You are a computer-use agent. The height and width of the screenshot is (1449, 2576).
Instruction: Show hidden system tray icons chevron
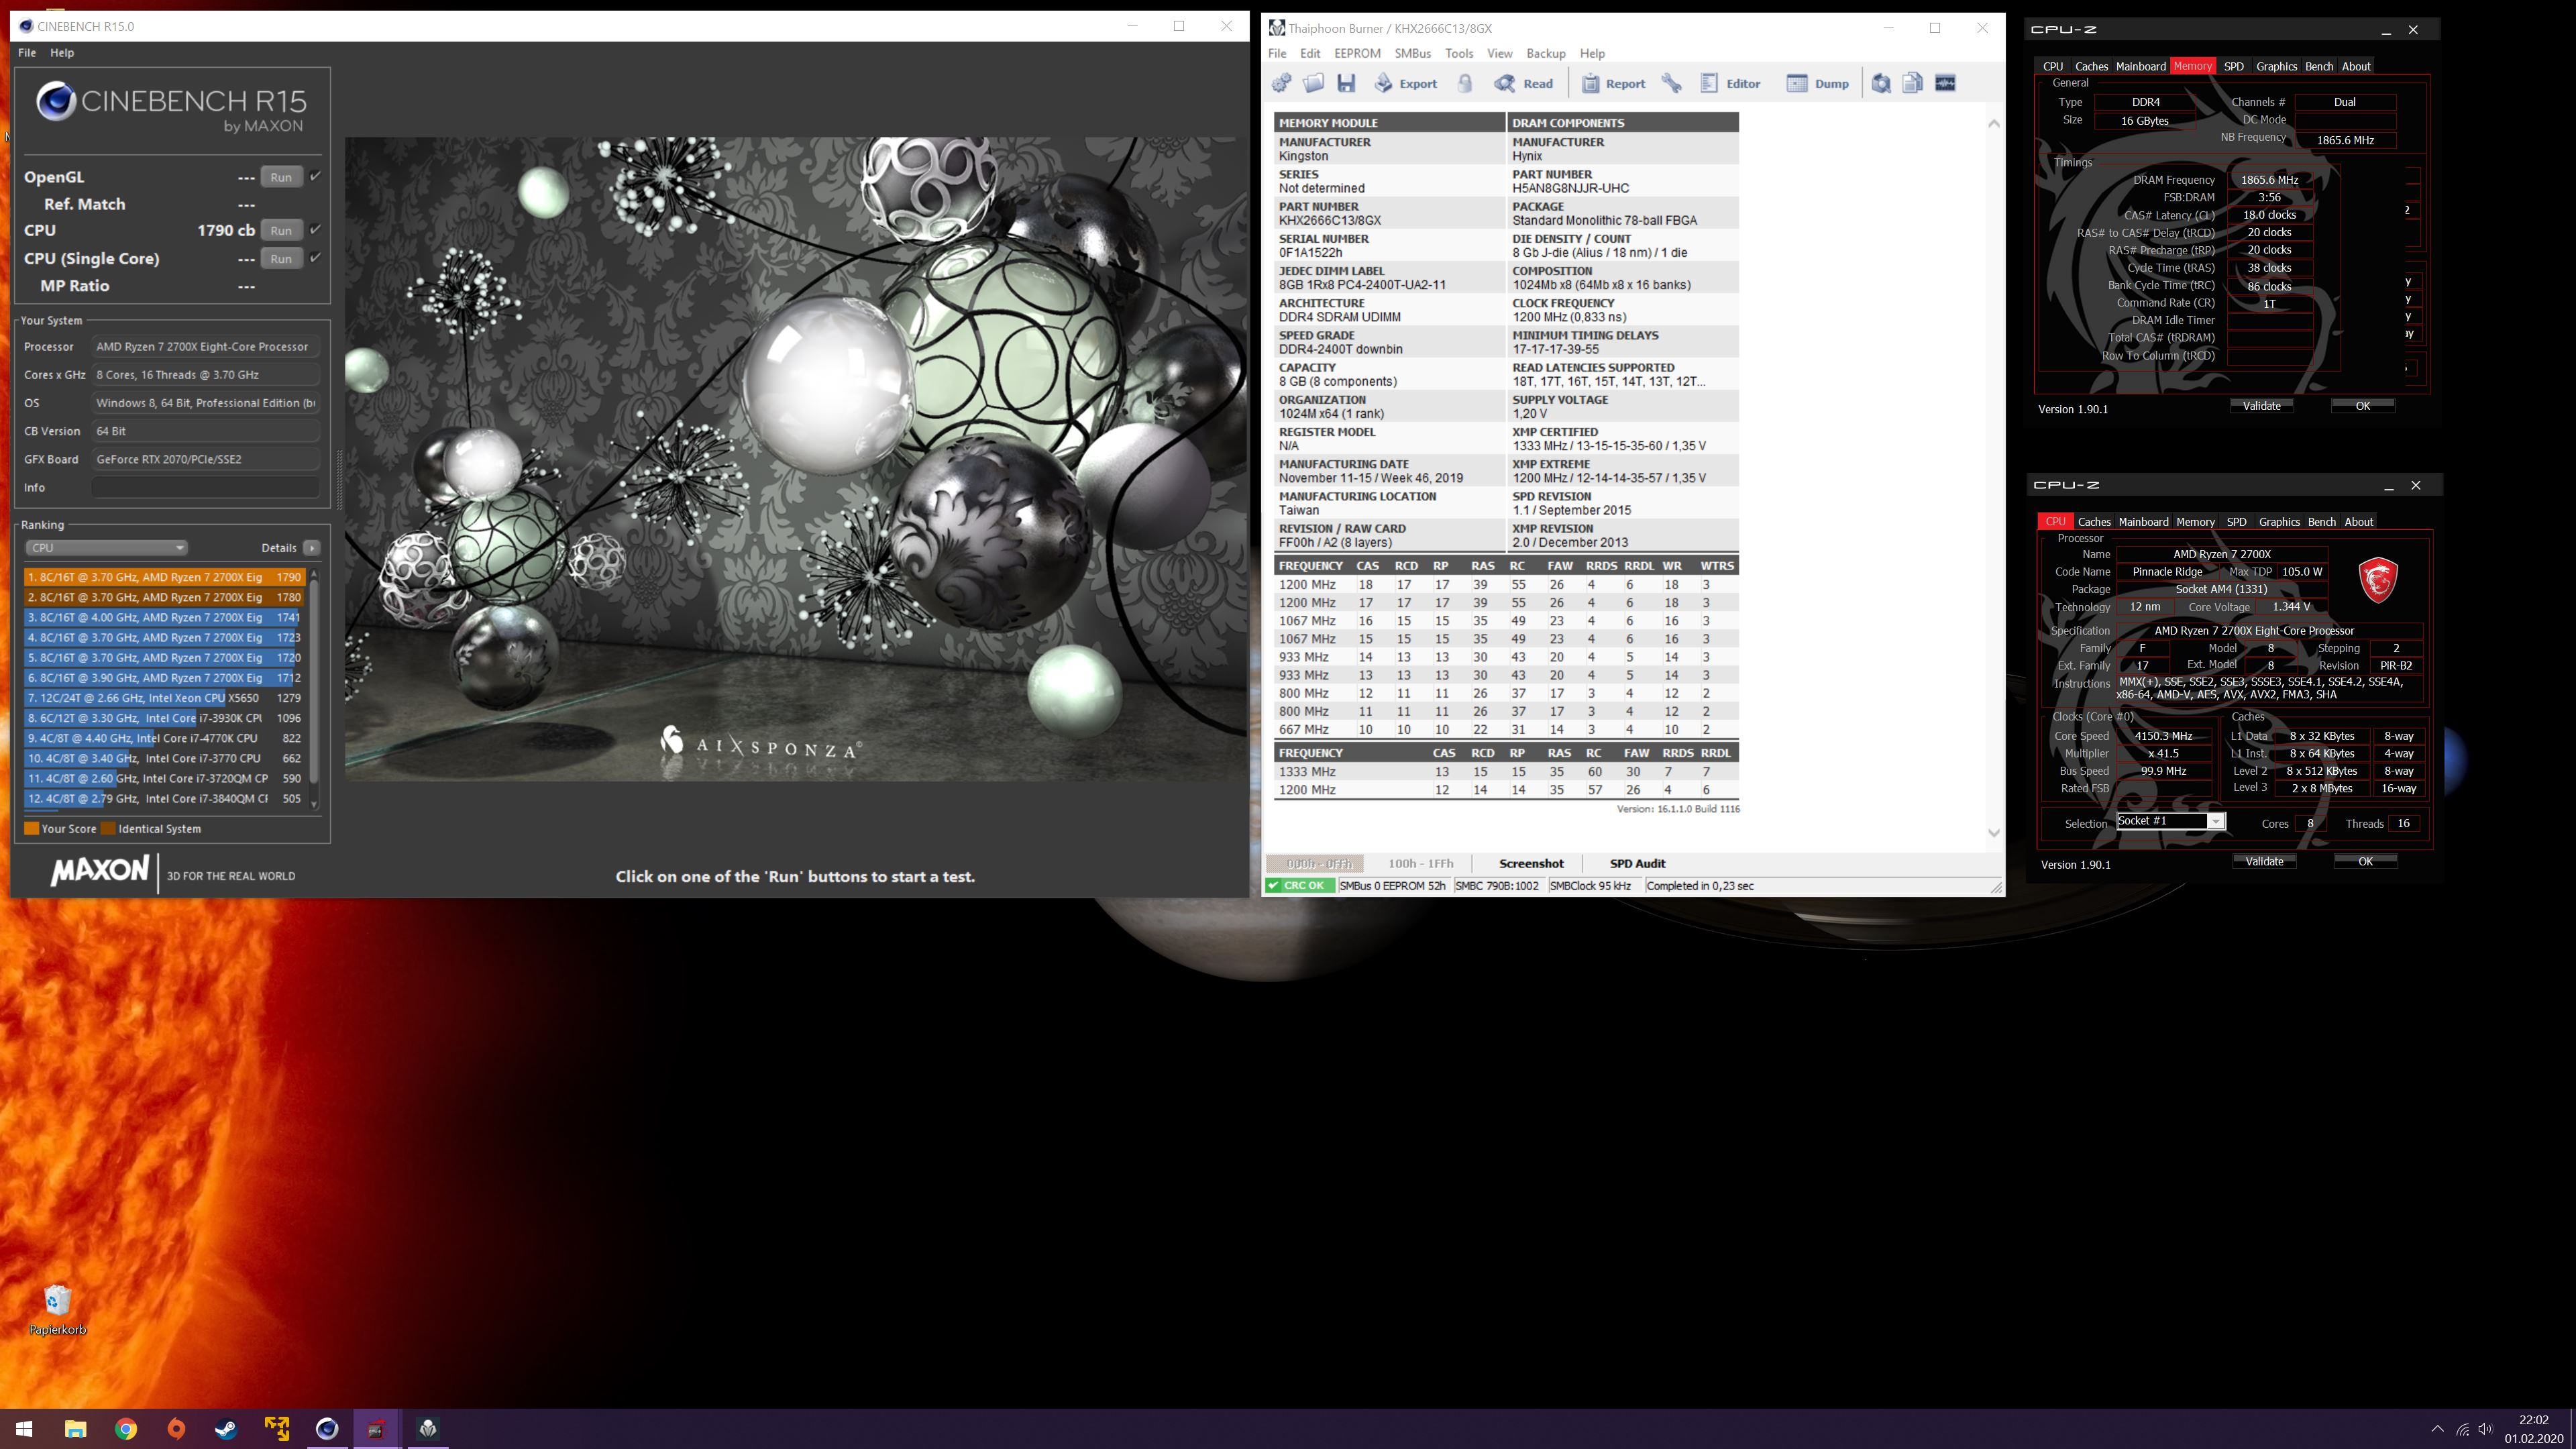[x=2437, y=1429]
